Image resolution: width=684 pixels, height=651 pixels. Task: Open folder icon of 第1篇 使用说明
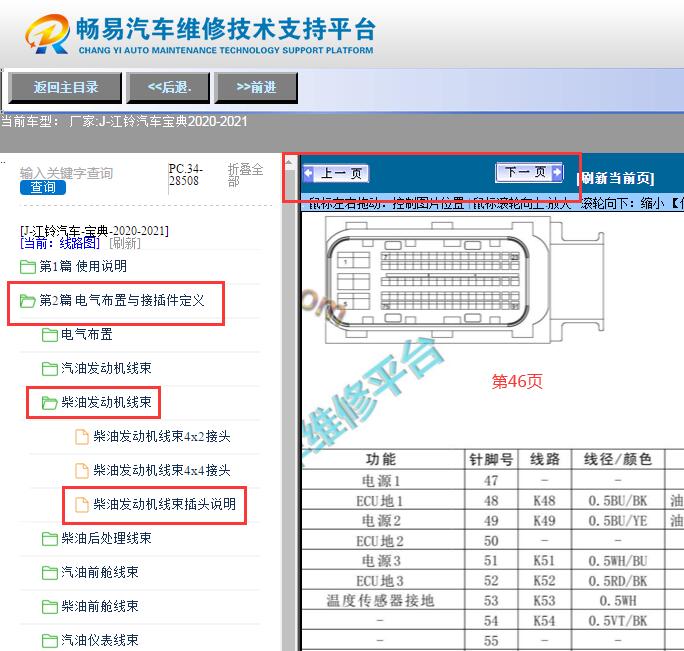28,267
